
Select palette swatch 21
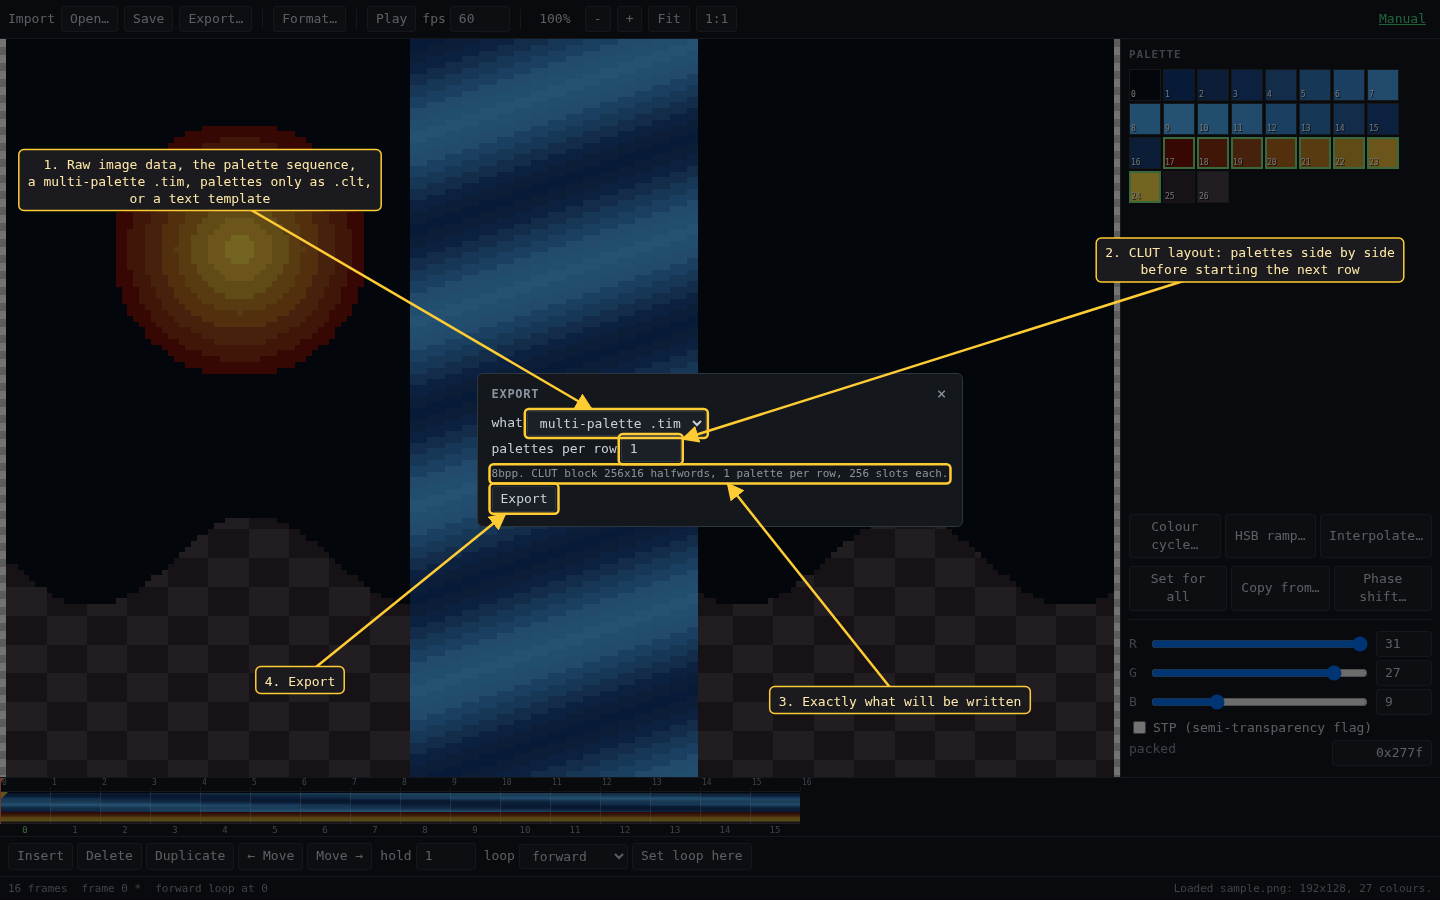(x=1315, y=153)
